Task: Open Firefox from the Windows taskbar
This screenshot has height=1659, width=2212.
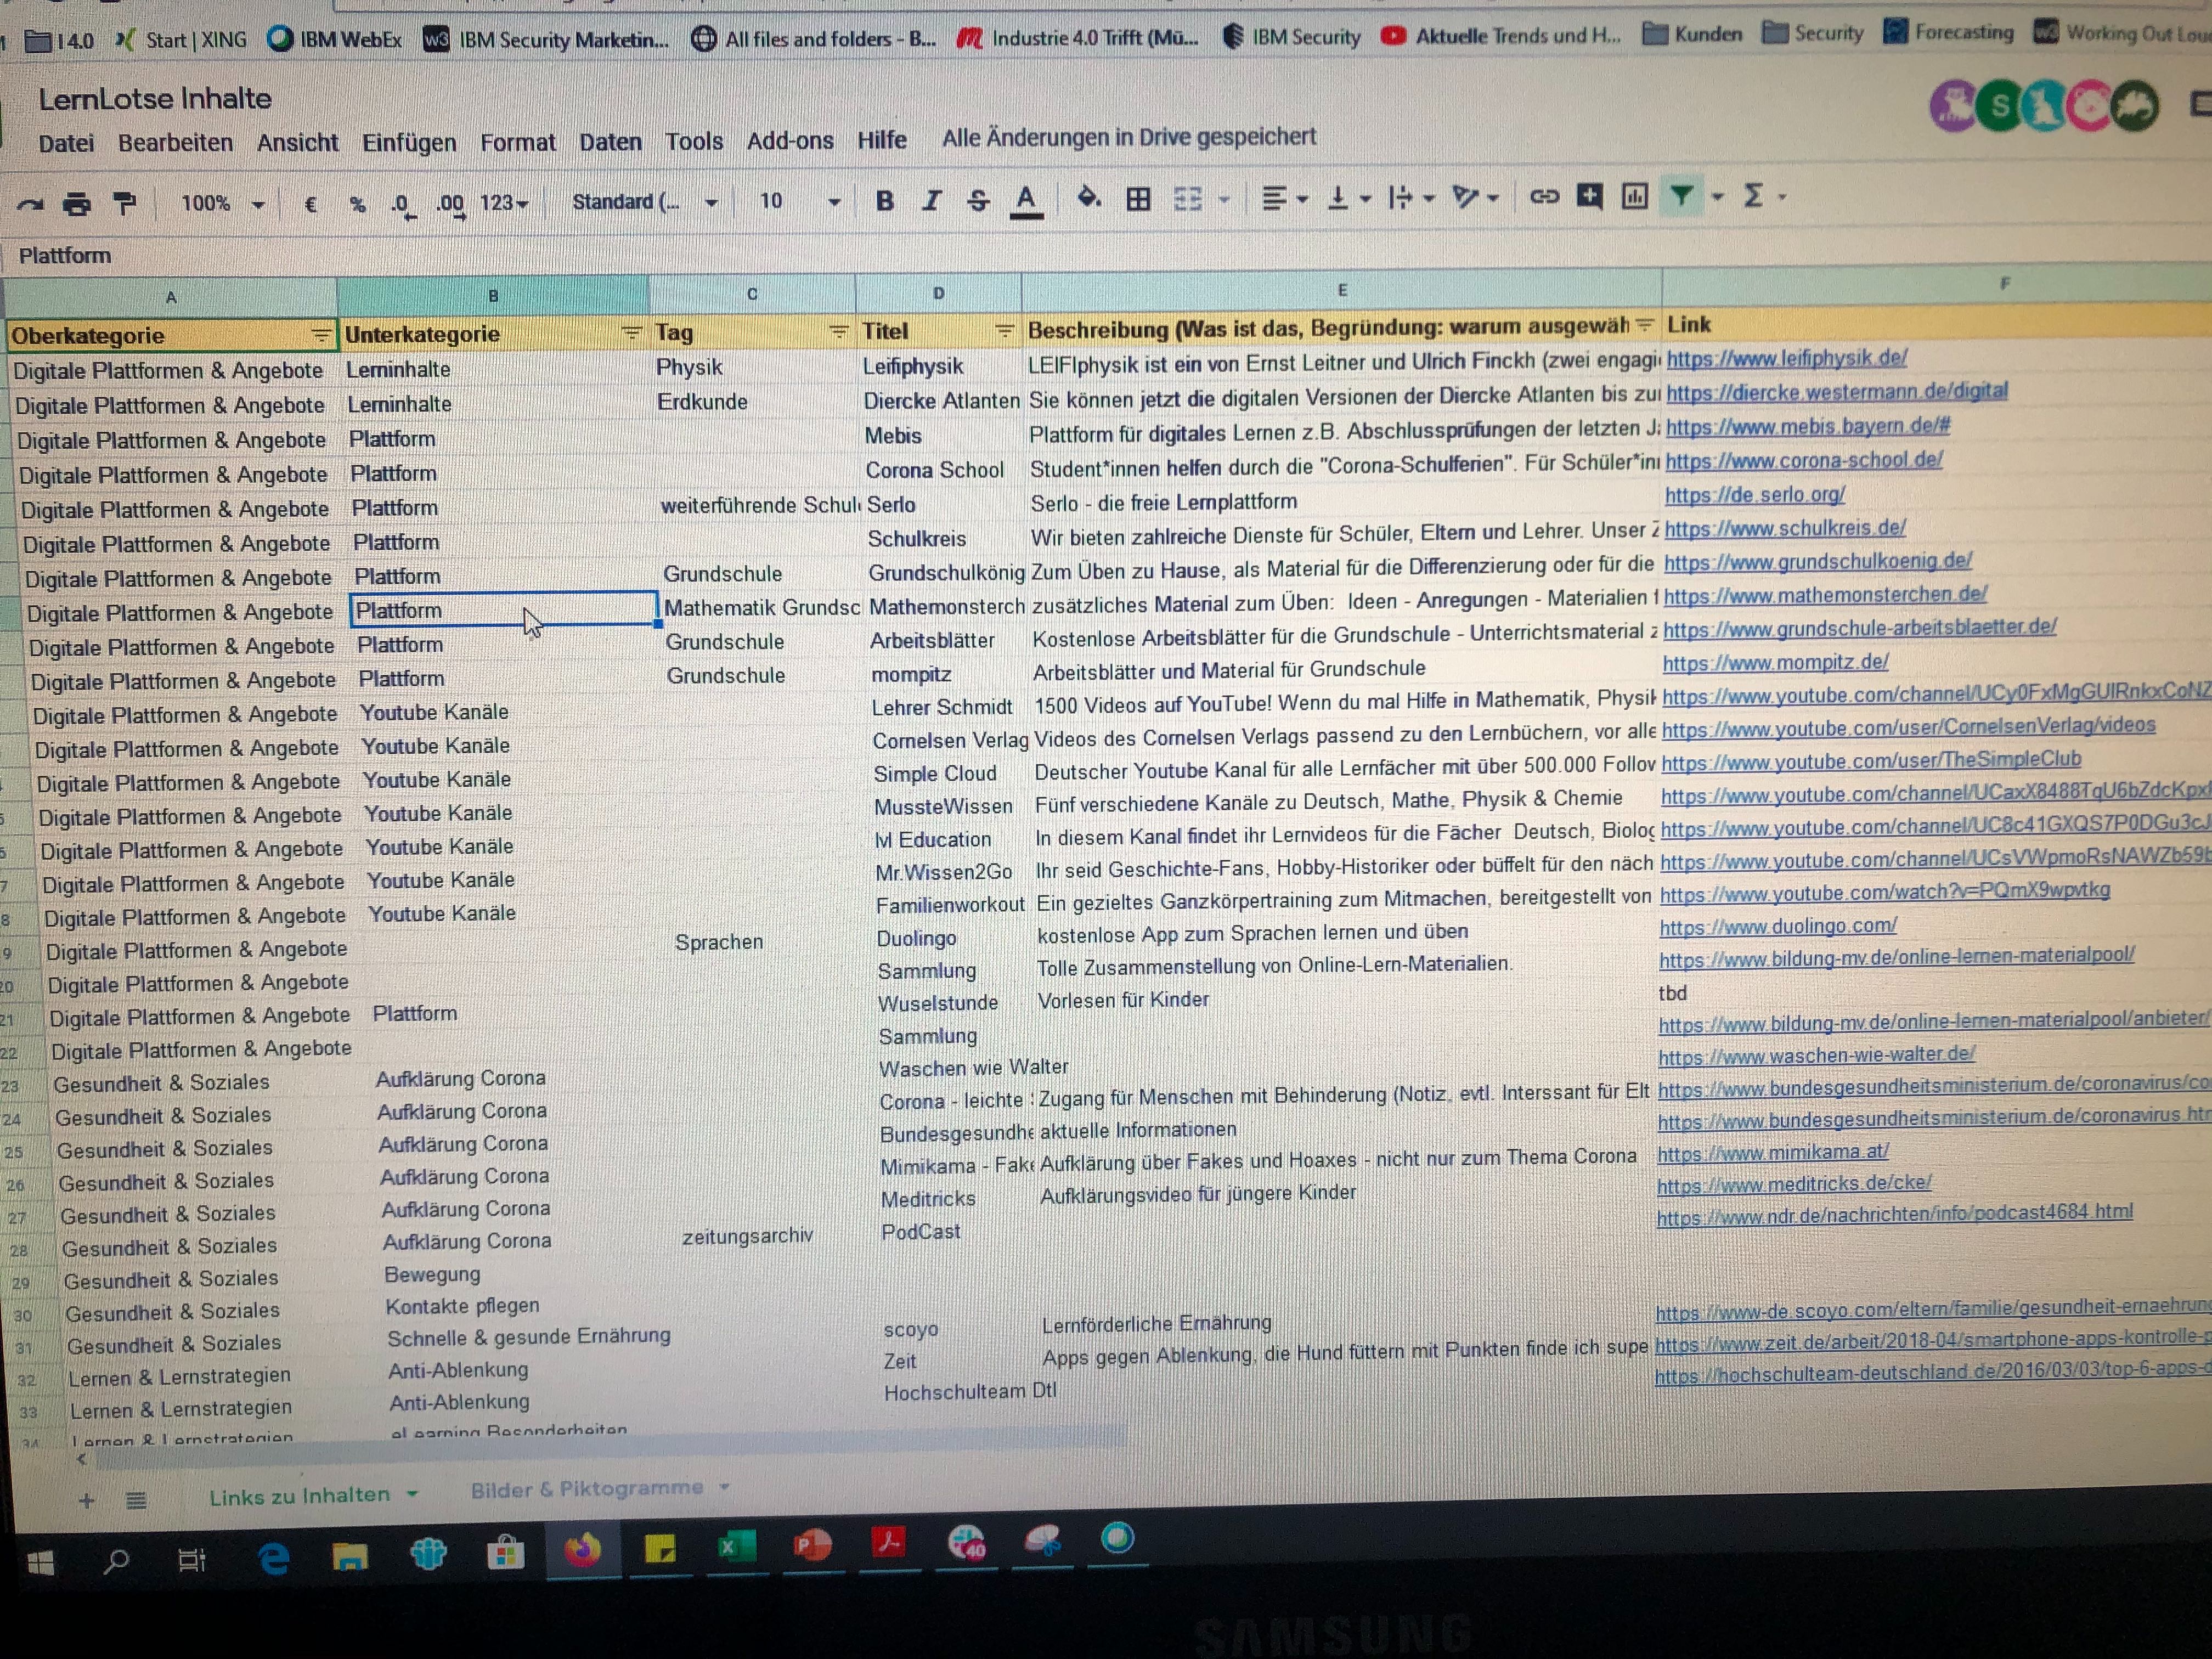Action: click(x=582, y=1549)
